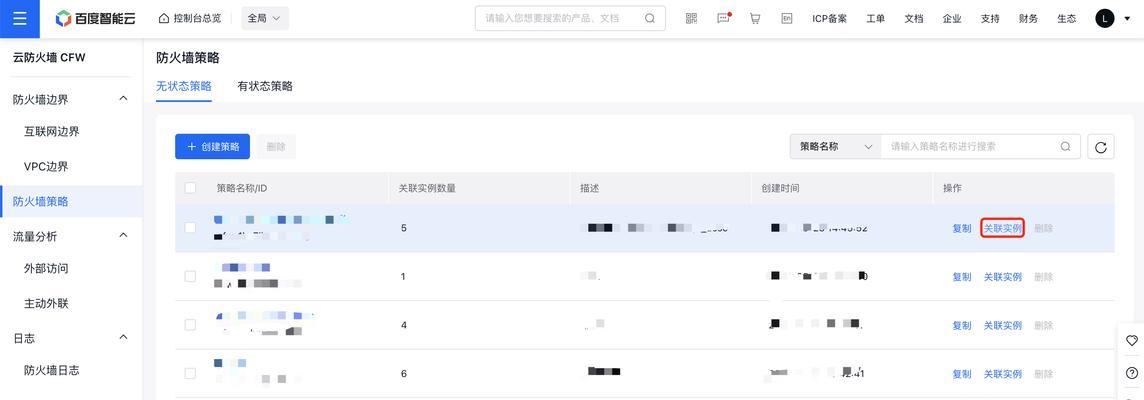Viewport: 1144px width, 400px height.
Task: Click 关联实例 in the 5-instance row
Action: pyautogui.click(x=1002, y=228)
